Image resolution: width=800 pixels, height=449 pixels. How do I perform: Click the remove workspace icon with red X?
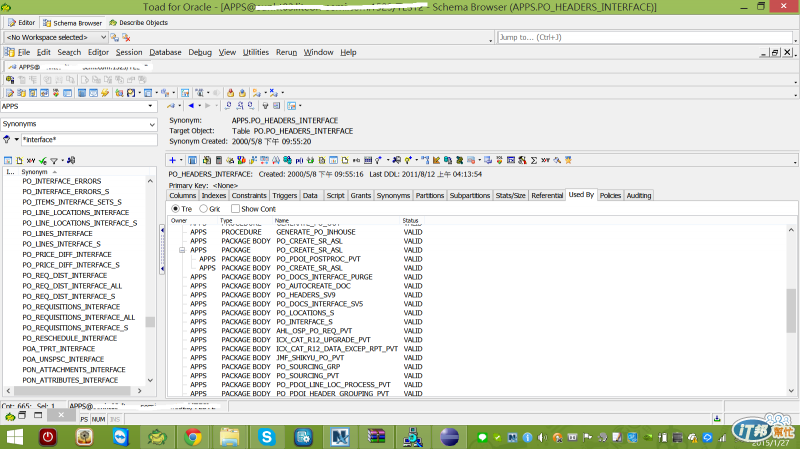tap(127, 37)
